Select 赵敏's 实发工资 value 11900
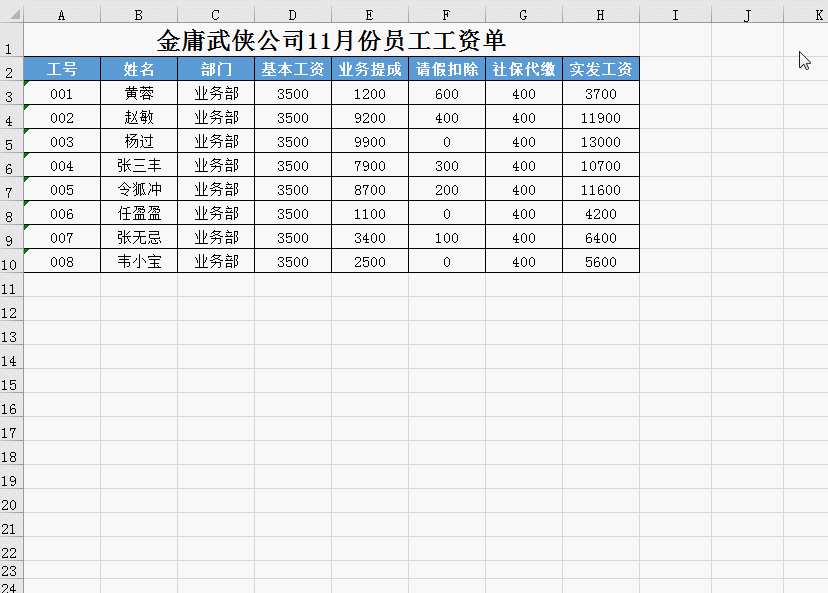Viewport: 828px width, 593px height. pyautogui.click(x=600, y=117)
